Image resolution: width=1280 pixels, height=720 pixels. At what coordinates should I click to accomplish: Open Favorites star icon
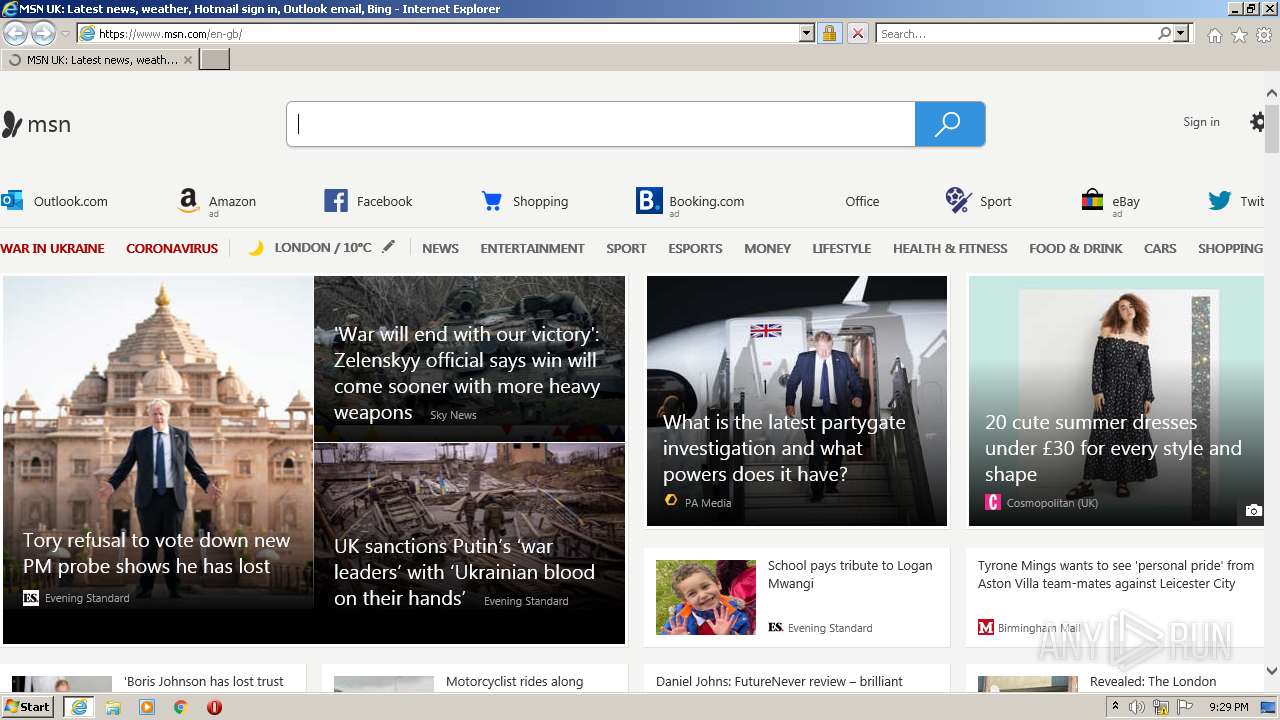point(1239,35)
